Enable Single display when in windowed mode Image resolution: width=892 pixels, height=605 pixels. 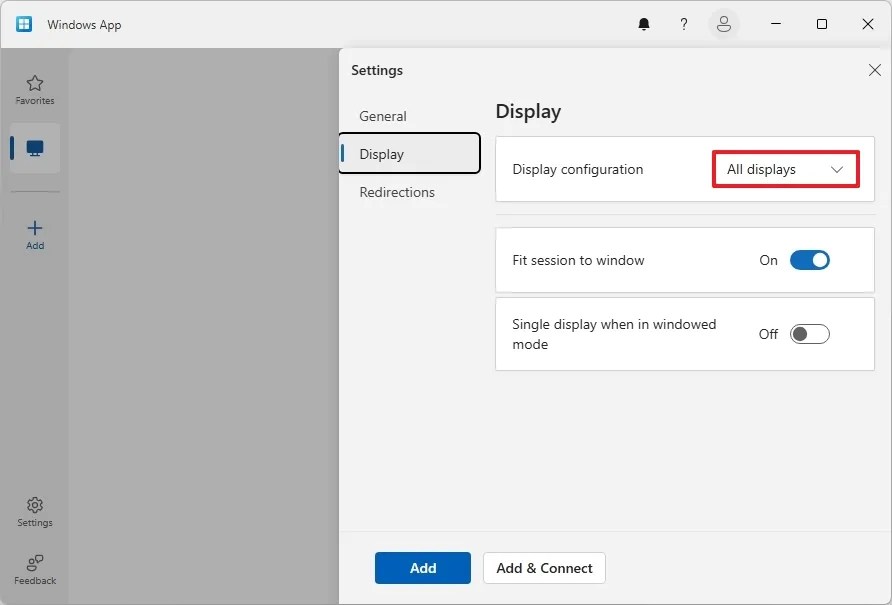[810, 334]
